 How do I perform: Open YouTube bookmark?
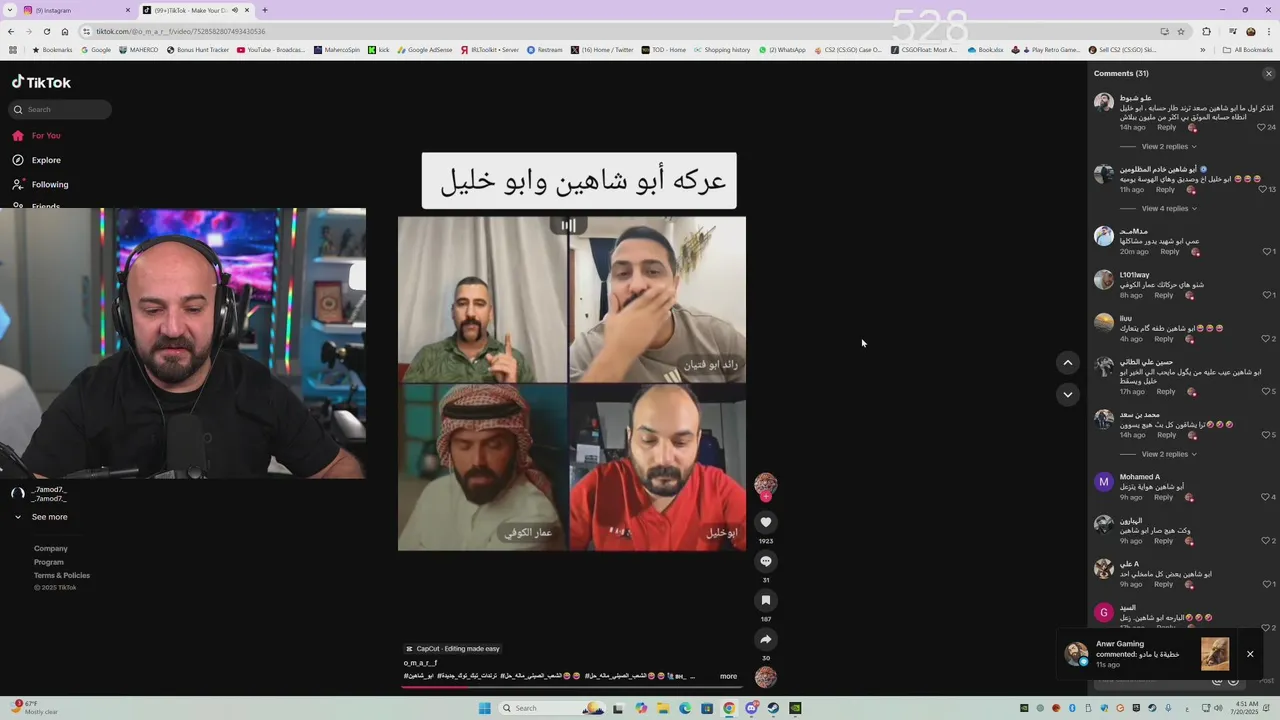pyautogui.click(x=271, y=49)
